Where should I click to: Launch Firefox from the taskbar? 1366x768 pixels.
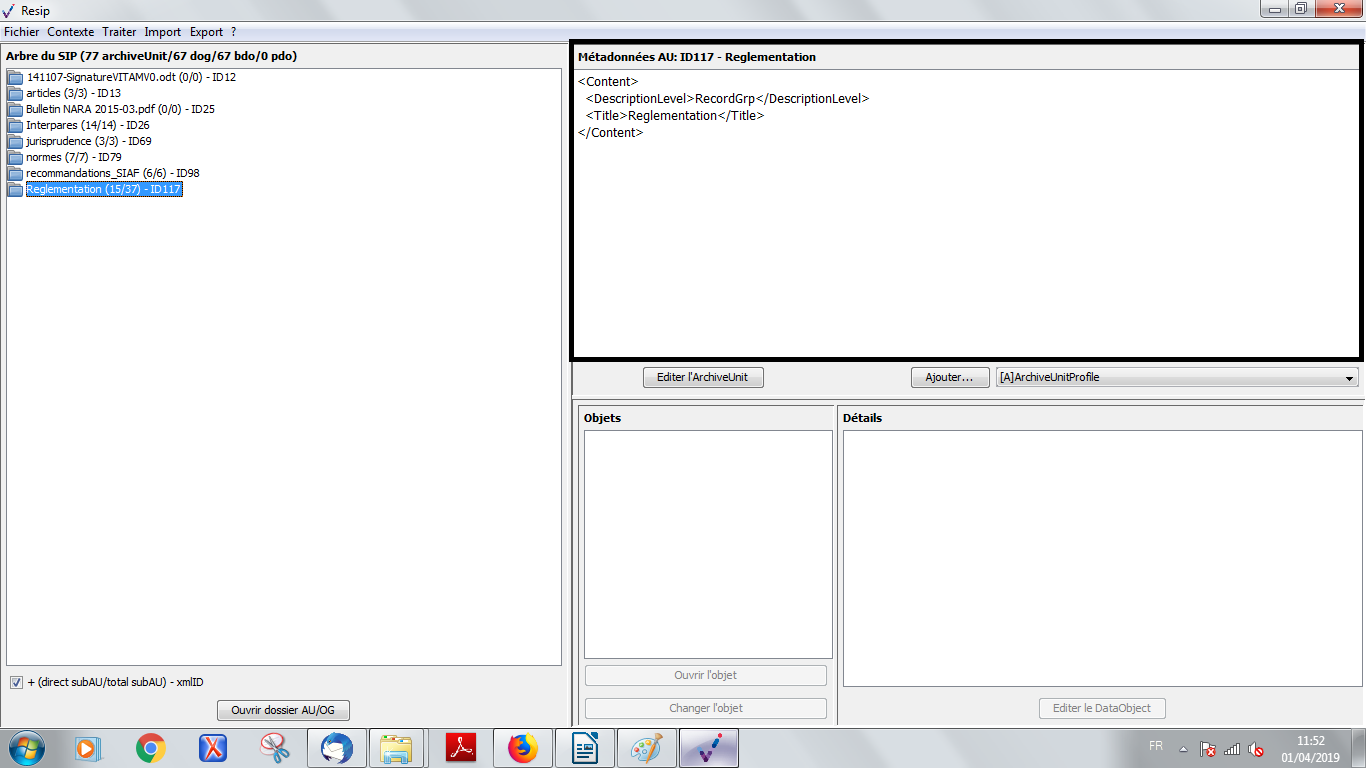point(522,747)
